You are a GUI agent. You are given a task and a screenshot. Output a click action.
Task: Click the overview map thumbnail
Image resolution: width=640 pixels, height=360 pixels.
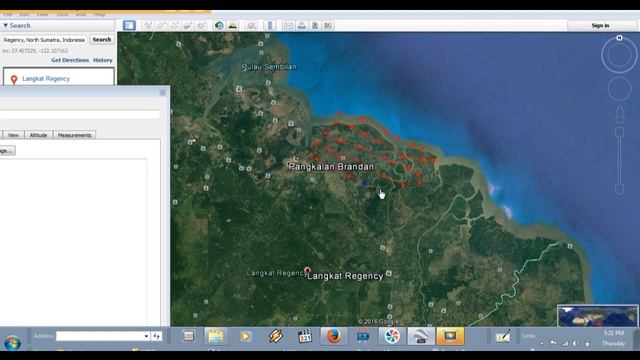tap(597, 316)
